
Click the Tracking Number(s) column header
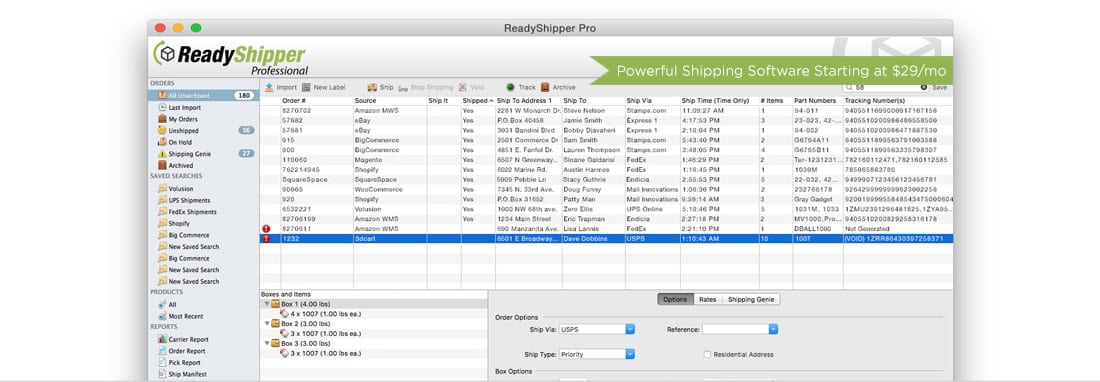pos(898,101)
